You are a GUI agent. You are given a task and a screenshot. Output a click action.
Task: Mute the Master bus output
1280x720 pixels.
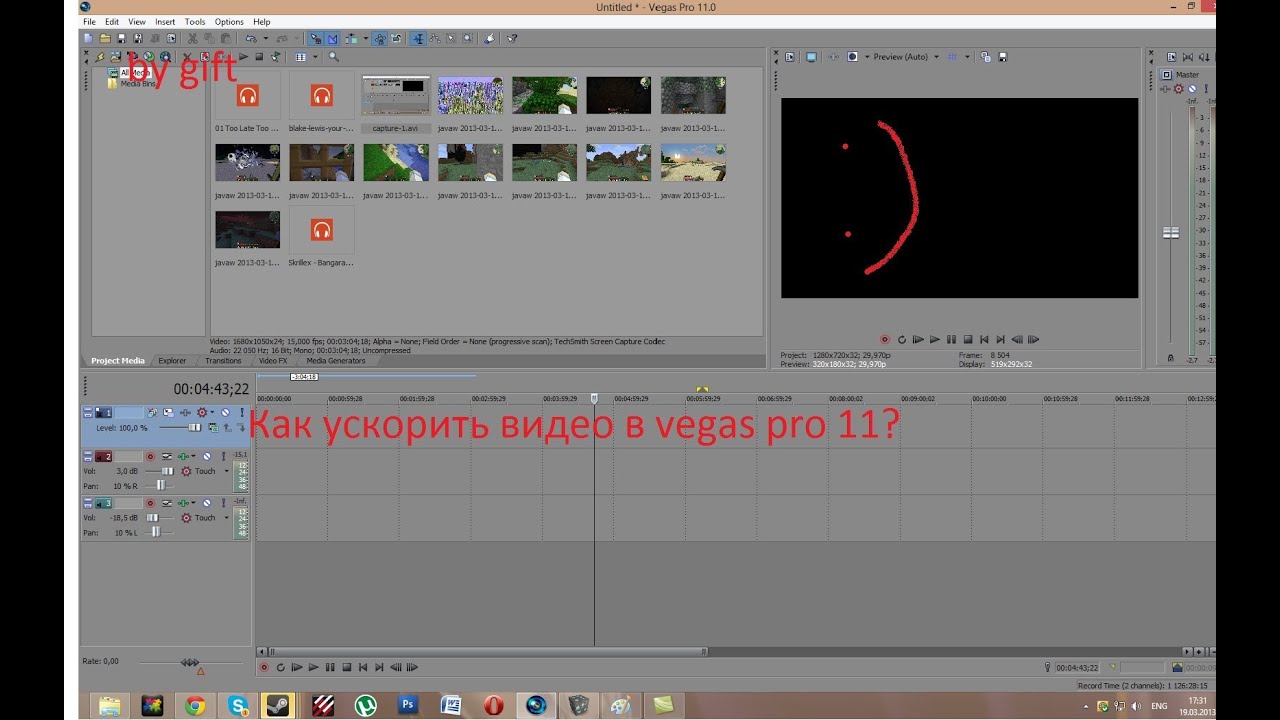point(1192,89)
